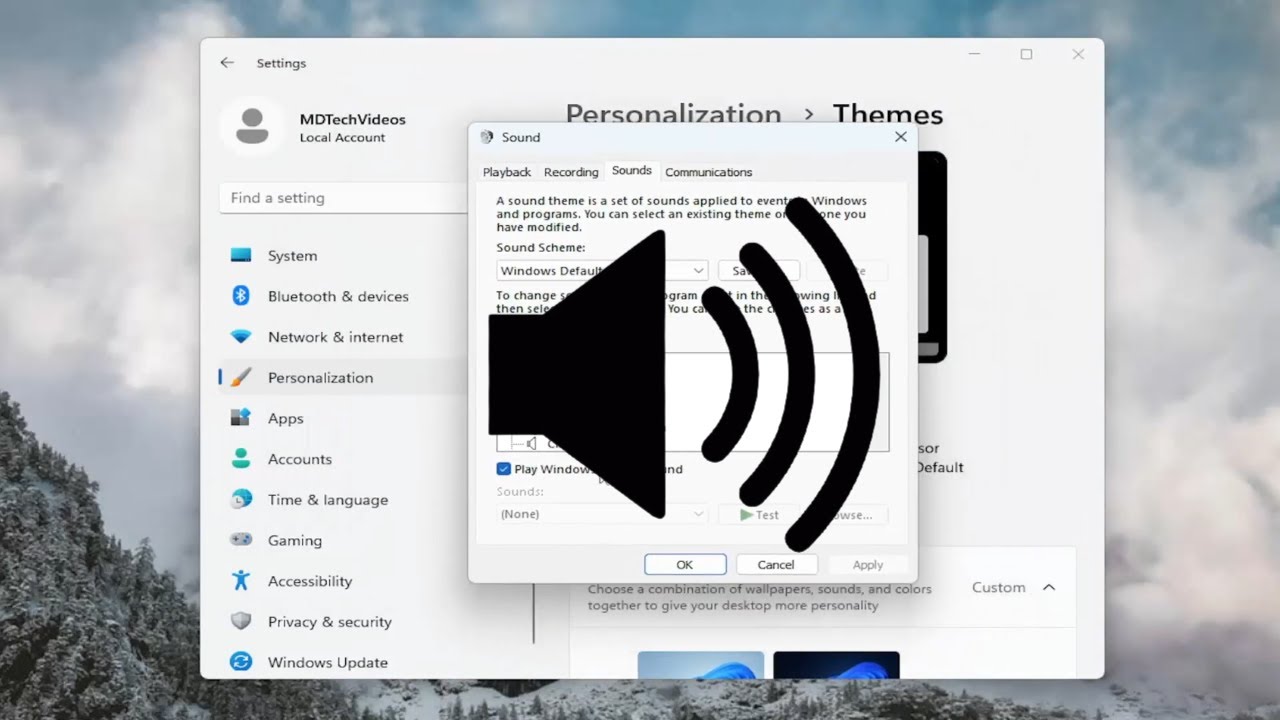Click the Personalization breadcrumb heading
Viewport: 1280px width, 720px height.
pyautogui.click(x=673, y=115)
